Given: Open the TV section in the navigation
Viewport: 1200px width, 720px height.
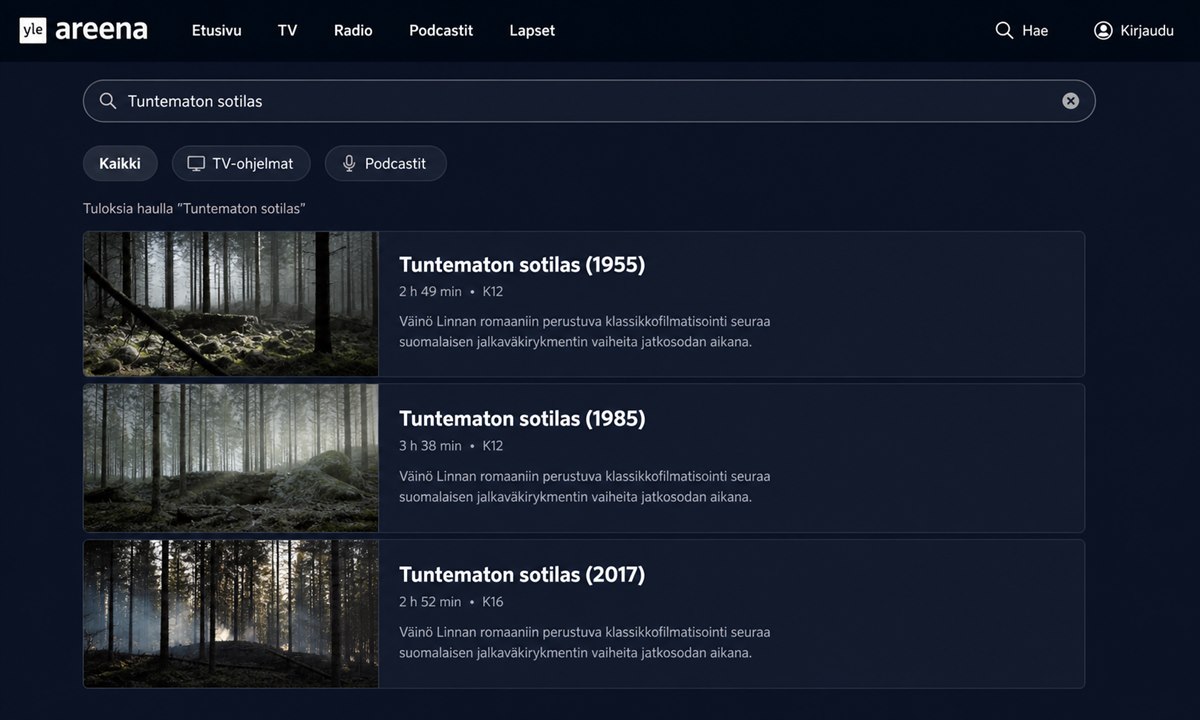Looking at the screenshot, I should click(x=288, y=30).
